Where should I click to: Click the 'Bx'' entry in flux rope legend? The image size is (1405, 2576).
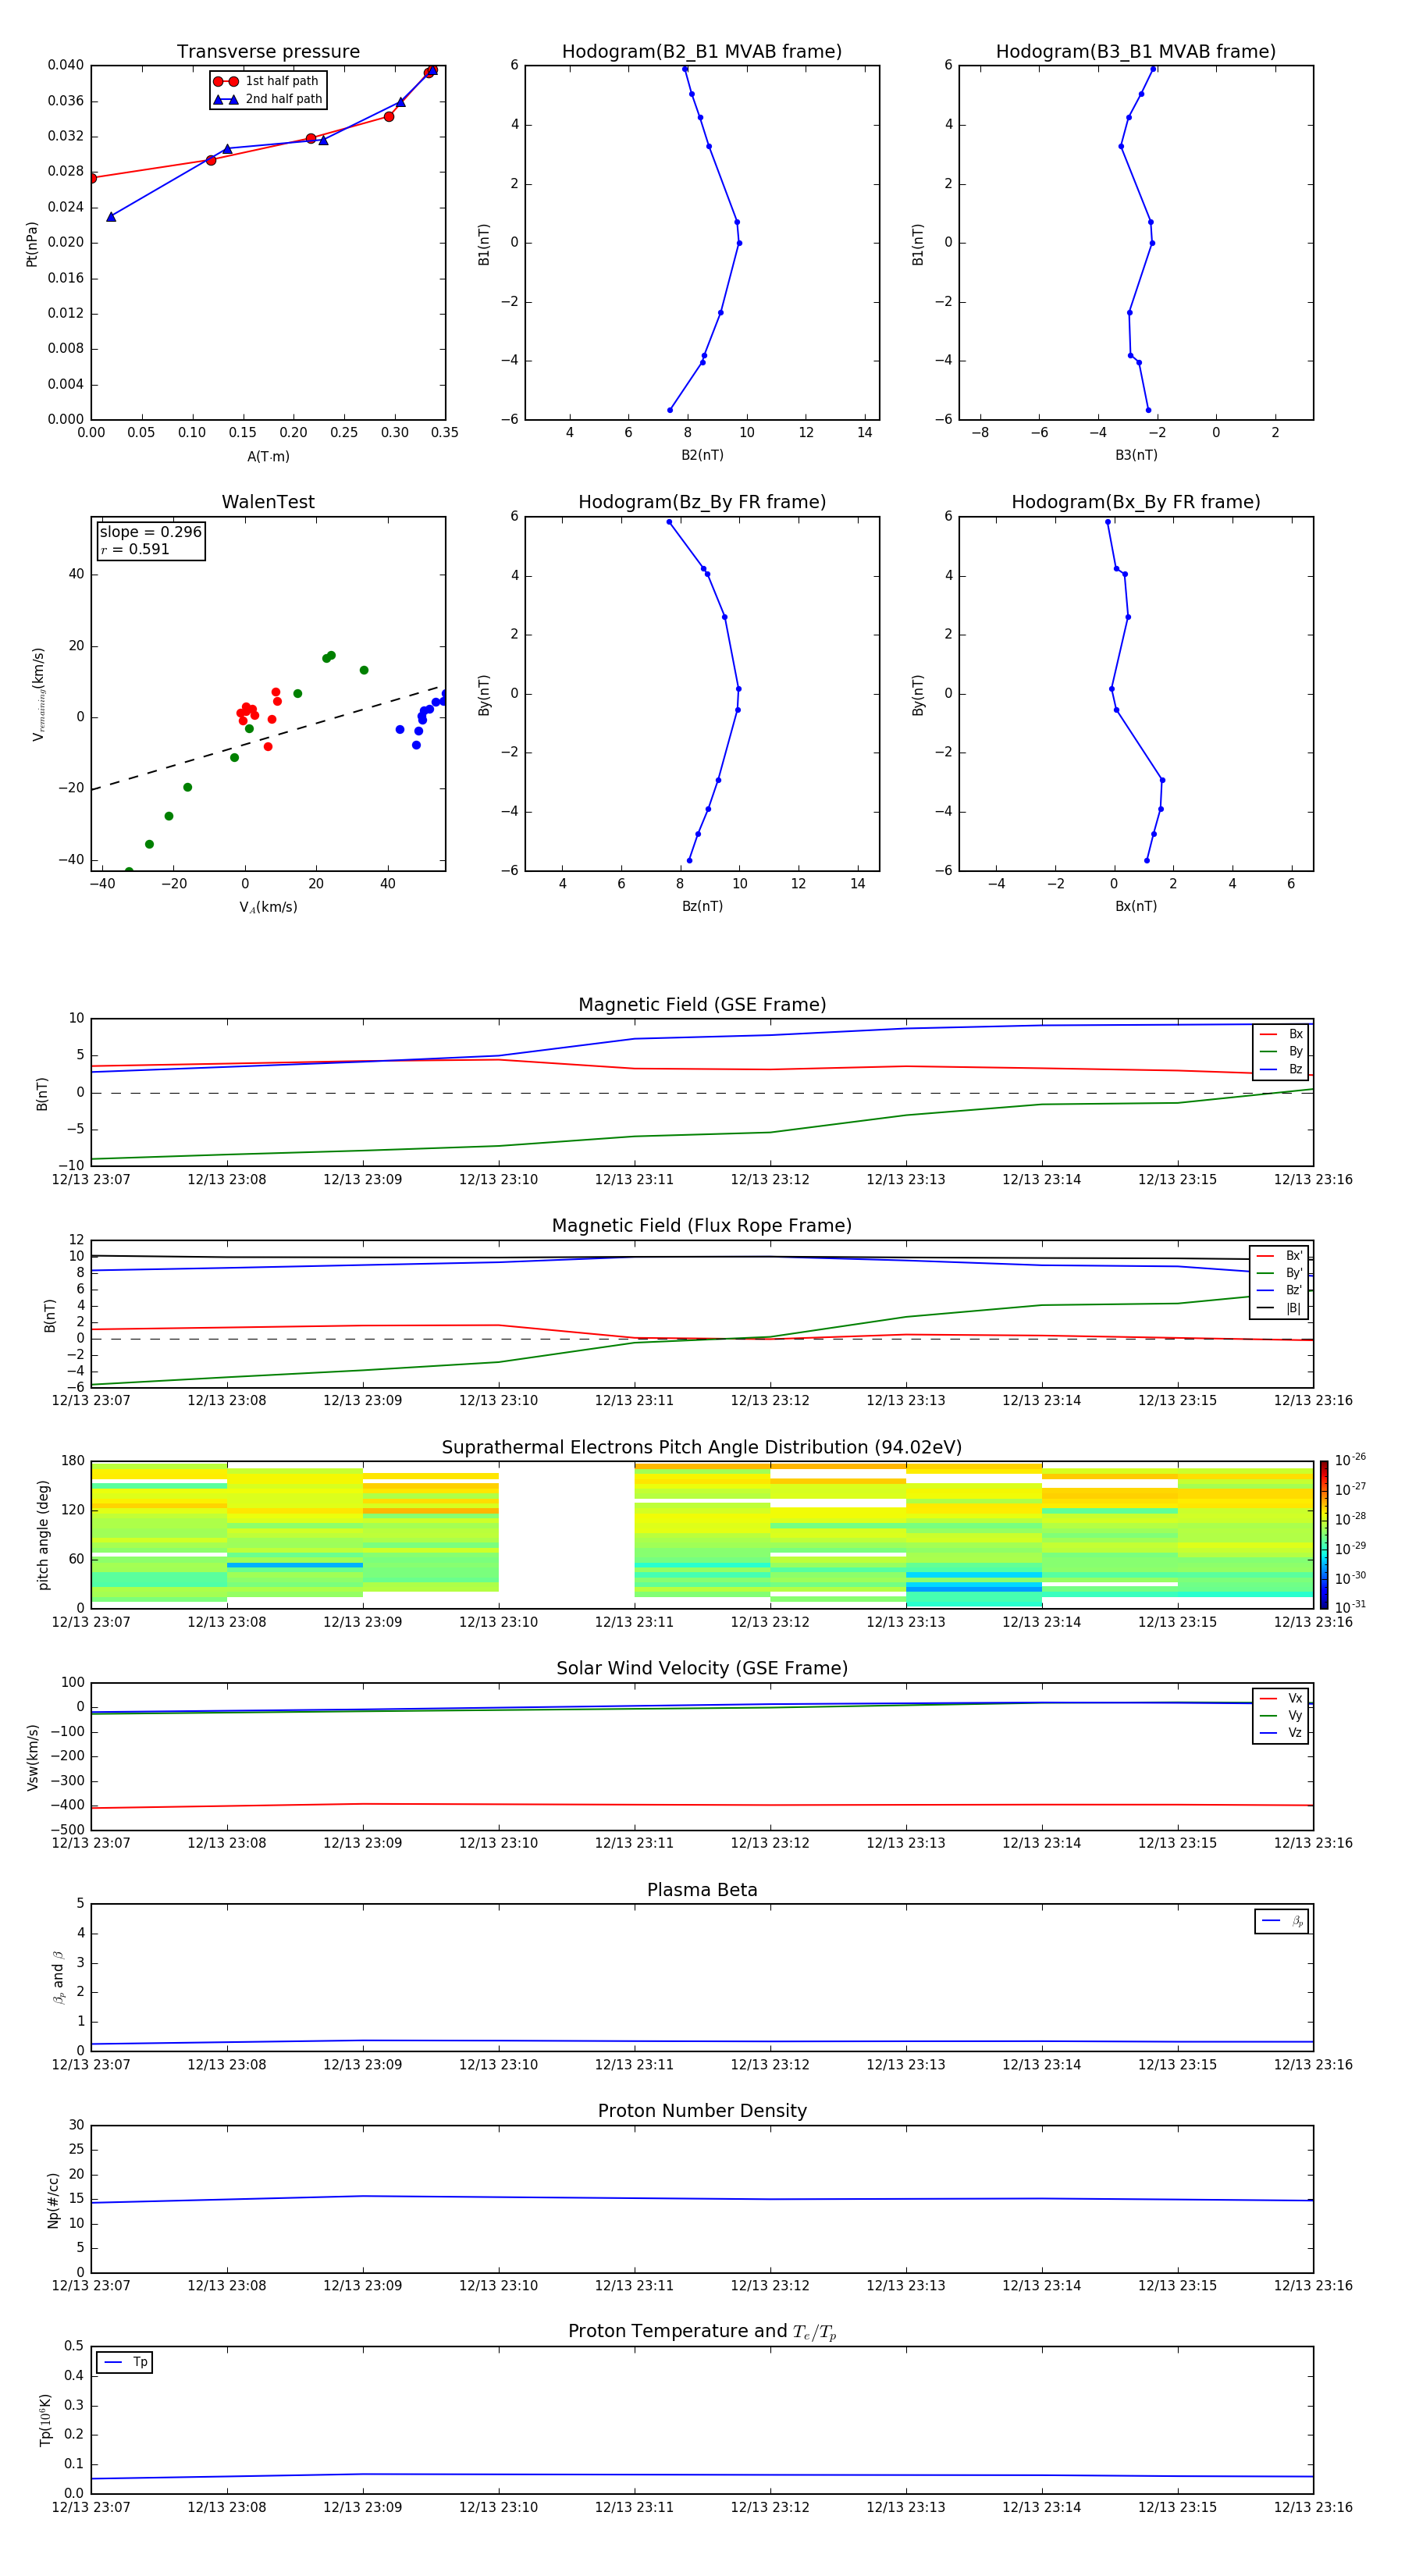coord(1280,1256)
